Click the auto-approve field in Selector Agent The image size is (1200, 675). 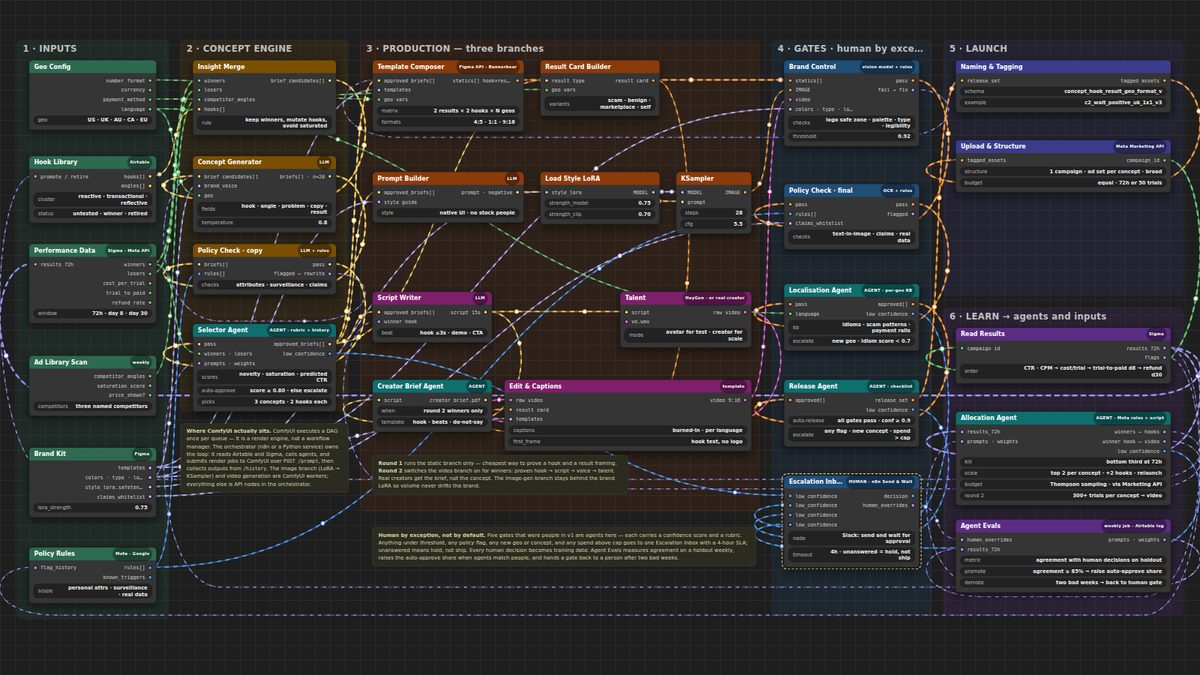pos(265,390)
